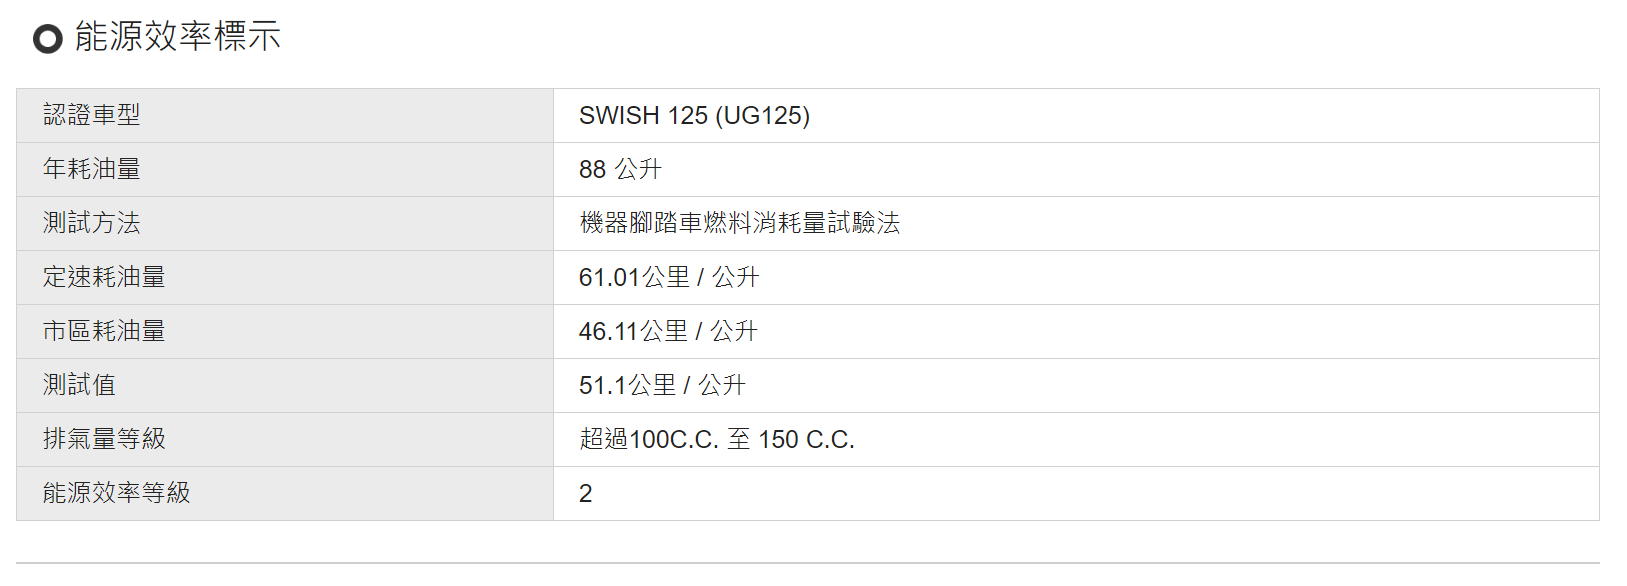This screenshot has height=586, width=1627.
Task: Select the 定速耗油量 row label
Action: 285,277
